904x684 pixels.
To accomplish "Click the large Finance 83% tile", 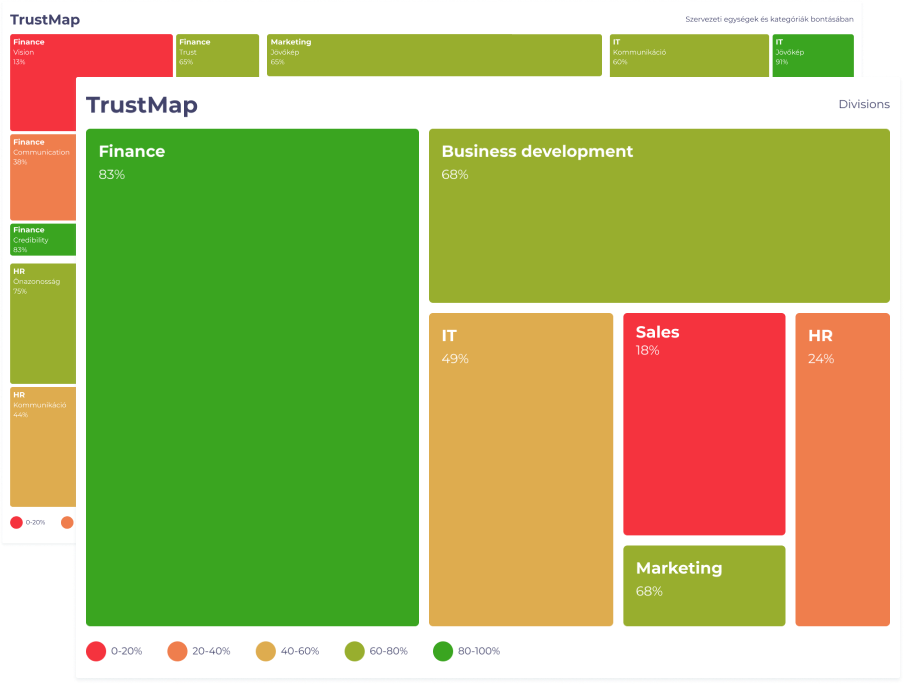I will [252, 377].
